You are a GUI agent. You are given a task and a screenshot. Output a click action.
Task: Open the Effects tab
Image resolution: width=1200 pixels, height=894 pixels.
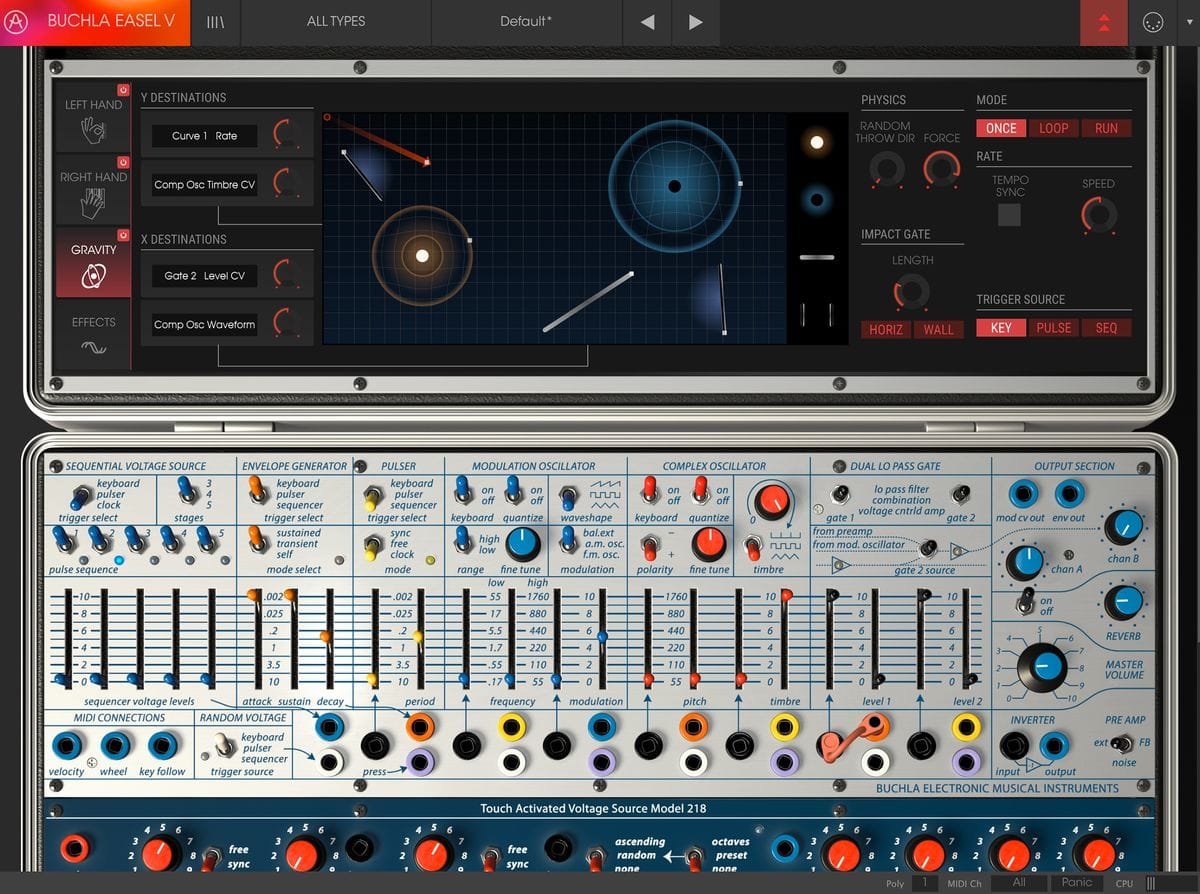[x=93, y=335]
